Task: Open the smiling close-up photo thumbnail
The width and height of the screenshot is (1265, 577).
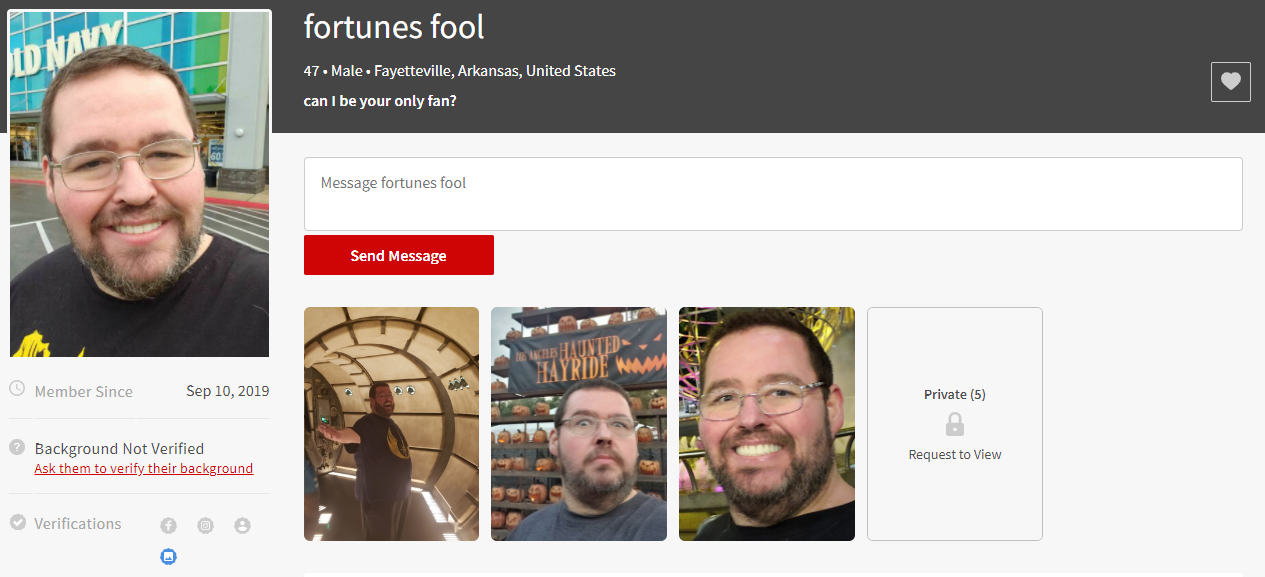Action: [x=767, y=424]
